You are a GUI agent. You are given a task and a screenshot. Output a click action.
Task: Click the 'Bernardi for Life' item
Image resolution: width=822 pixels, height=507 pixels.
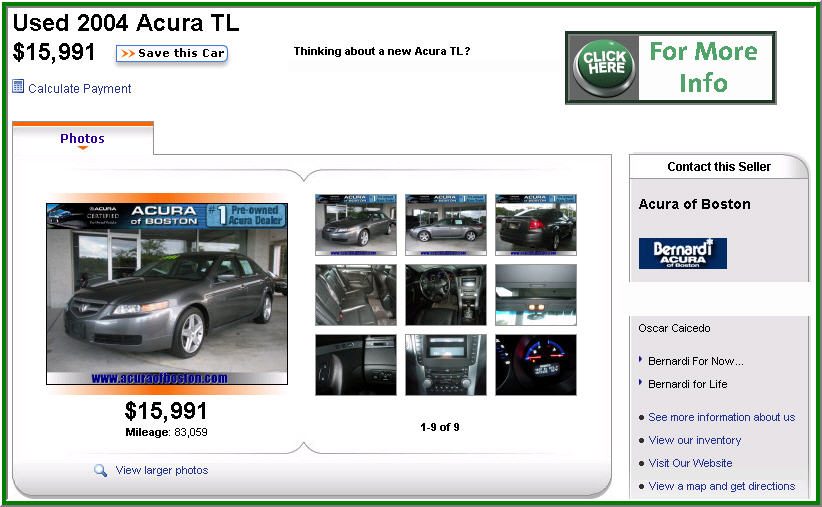click(687, 384)
